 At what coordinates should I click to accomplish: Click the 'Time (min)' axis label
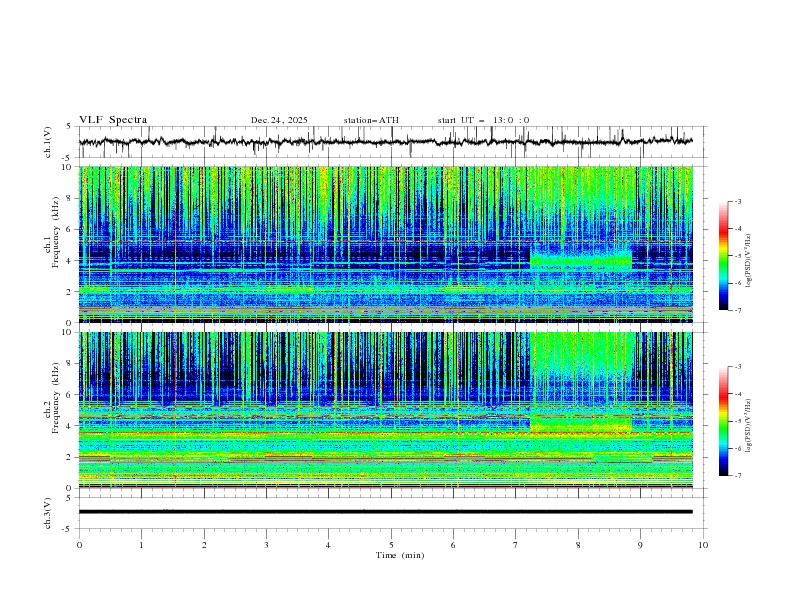coord(400,555)
